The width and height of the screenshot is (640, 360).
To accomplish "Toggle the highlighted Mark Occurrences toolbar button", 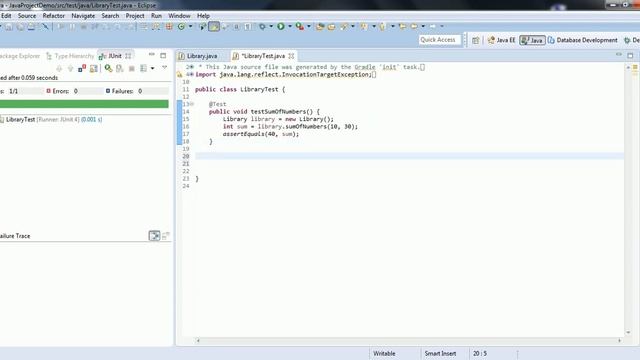I will [214, 27].
